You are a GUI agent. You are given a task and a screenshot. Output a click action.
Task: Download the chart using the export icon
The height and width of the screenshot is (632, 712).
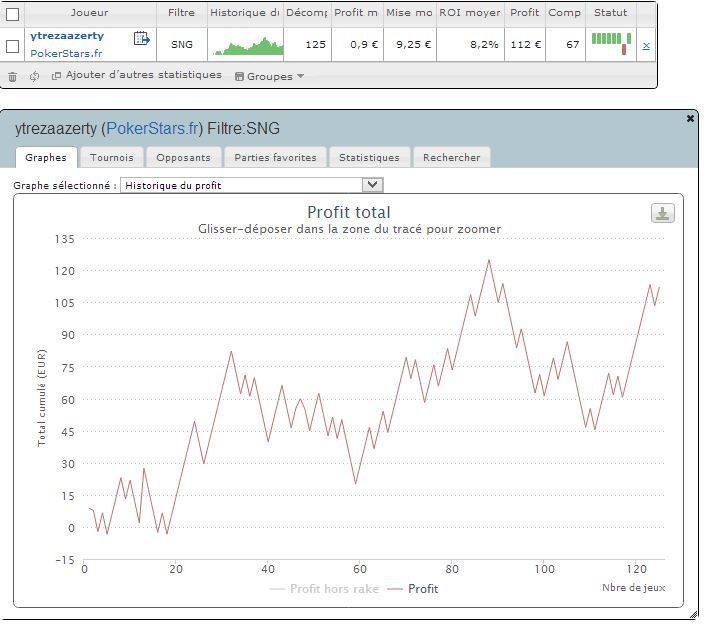(662, 213)
